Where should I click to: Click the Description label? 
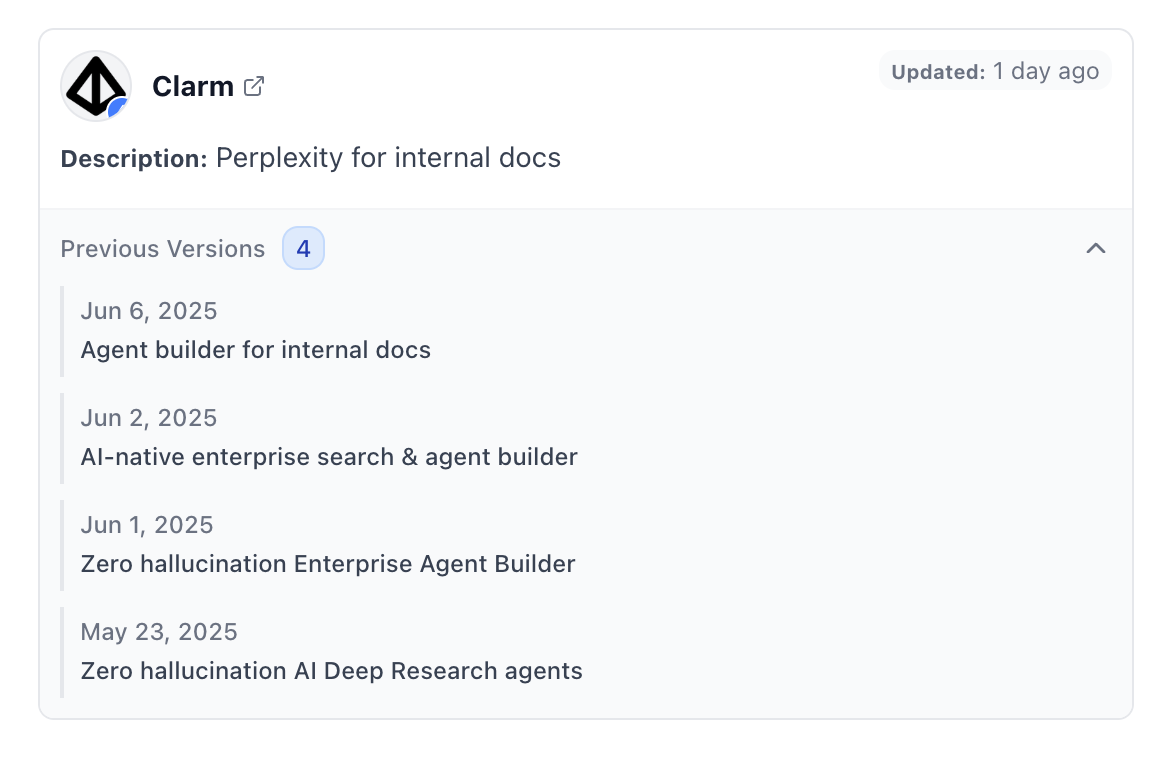click(134, 159)
